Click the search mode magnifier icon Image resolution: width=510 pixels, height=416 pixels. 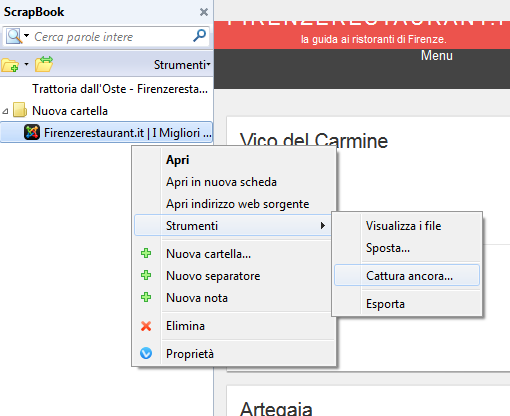14,36
